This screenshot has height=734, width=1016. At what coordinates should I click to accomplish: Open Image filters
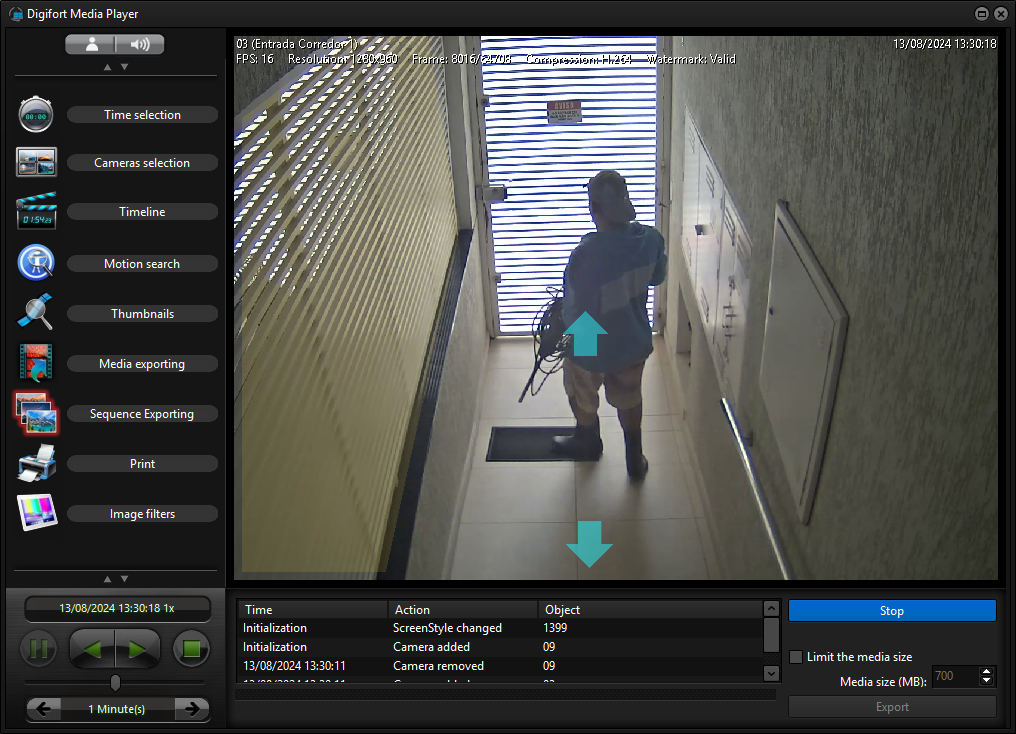[x=142, y=514]
